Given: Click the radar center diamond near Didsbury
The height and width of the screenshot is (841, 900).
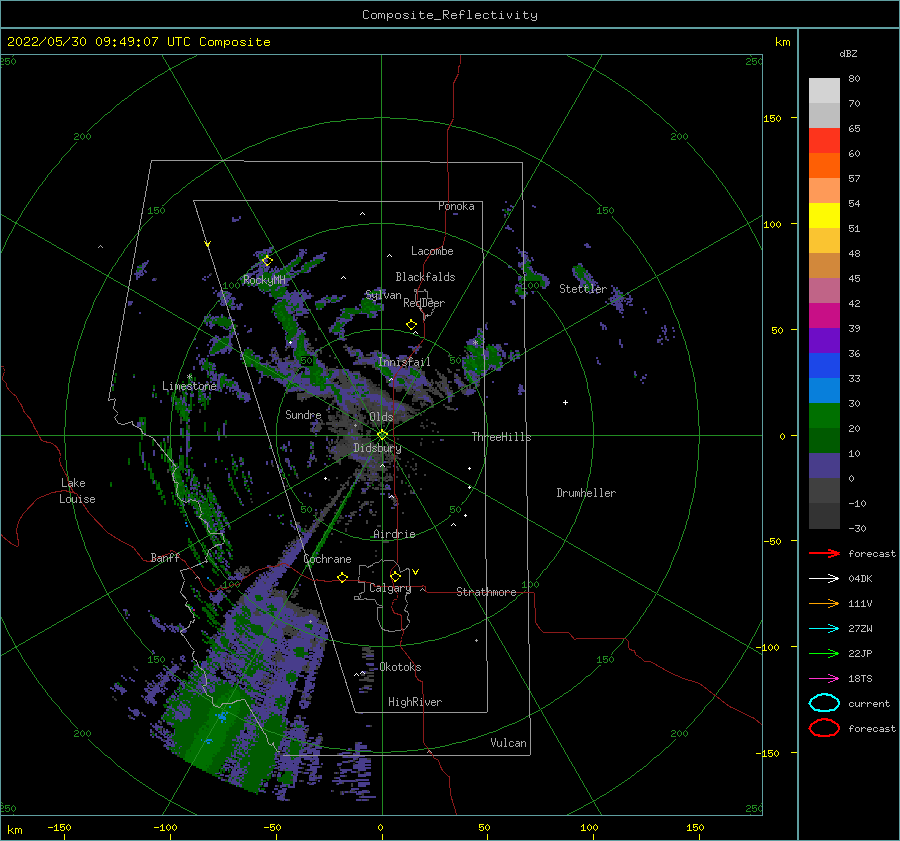Looking at the screenshot, I should [x=382, y=435].
